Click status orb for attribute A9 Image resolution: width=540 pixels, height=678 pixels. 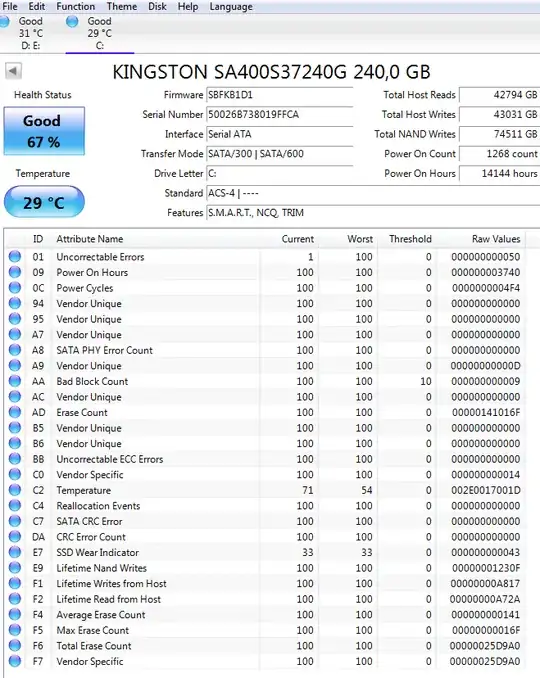(15, 365)
